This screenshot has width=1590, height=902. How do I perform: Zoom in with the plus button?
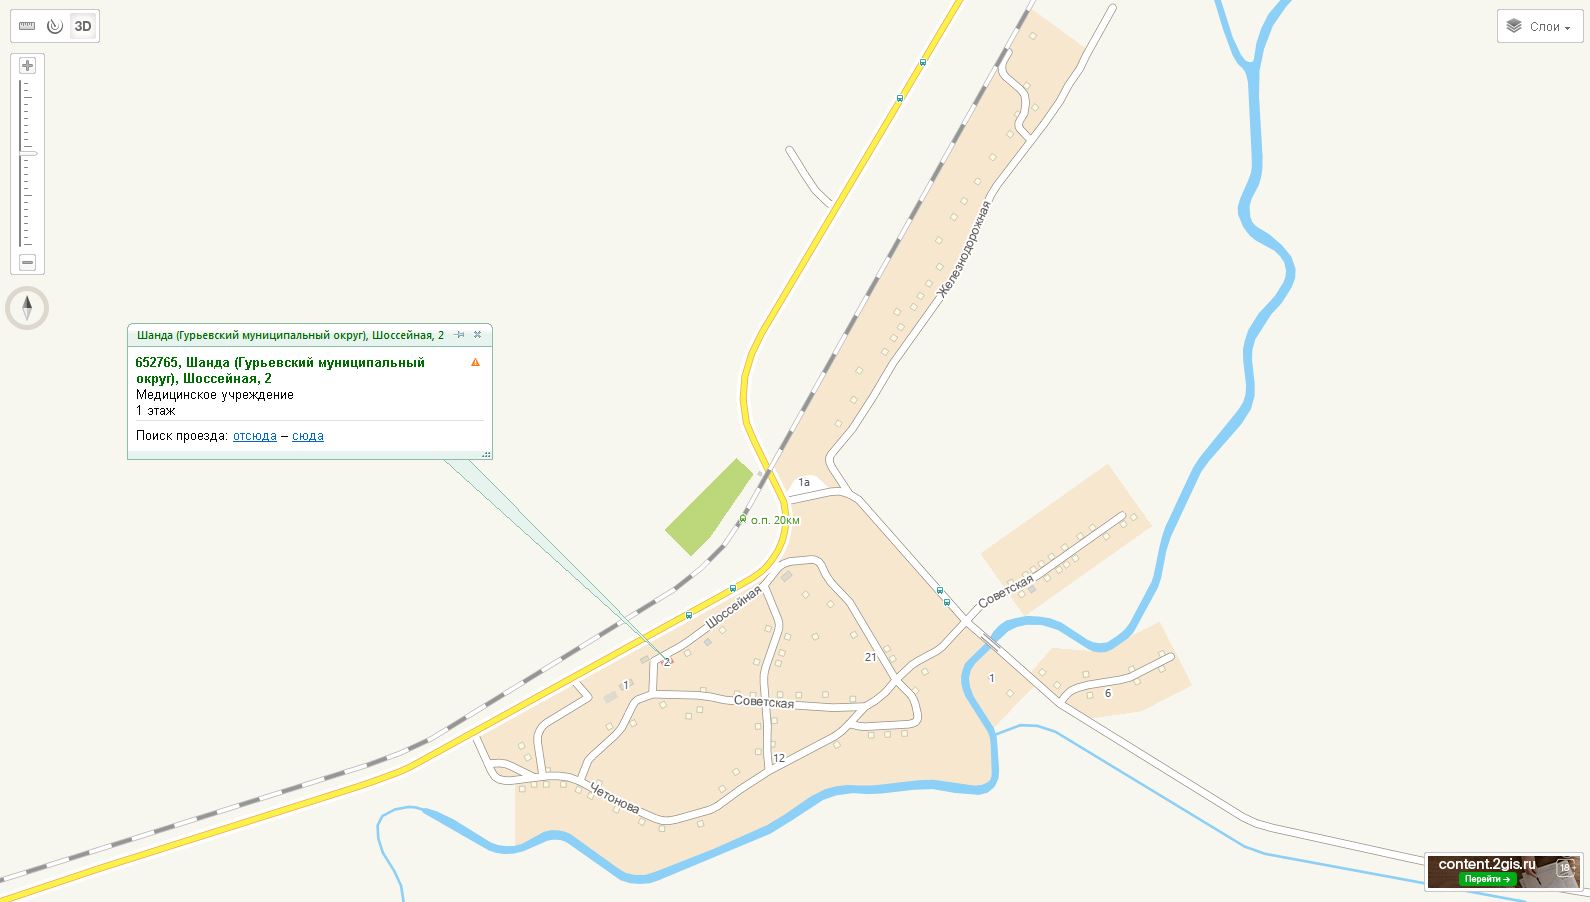[27, 66]
